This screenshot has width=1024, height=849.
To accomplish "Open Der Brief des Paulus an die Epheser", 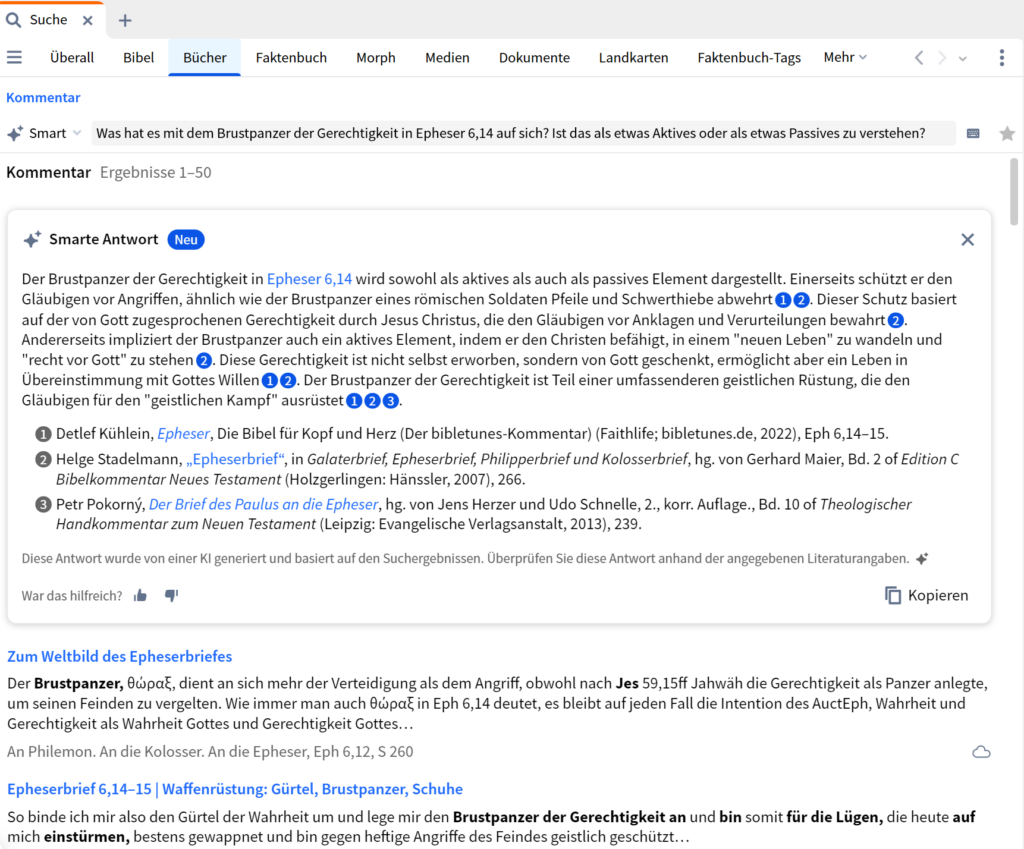I will point(263,504).
